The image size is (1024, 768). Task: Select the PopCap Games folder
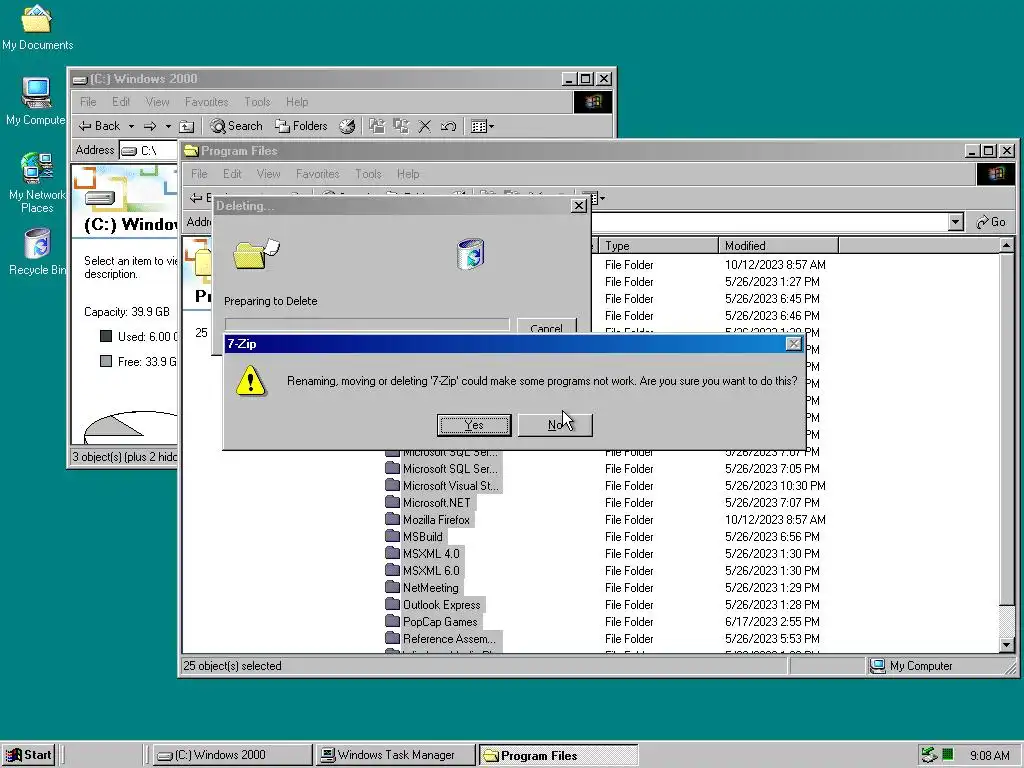432,622
